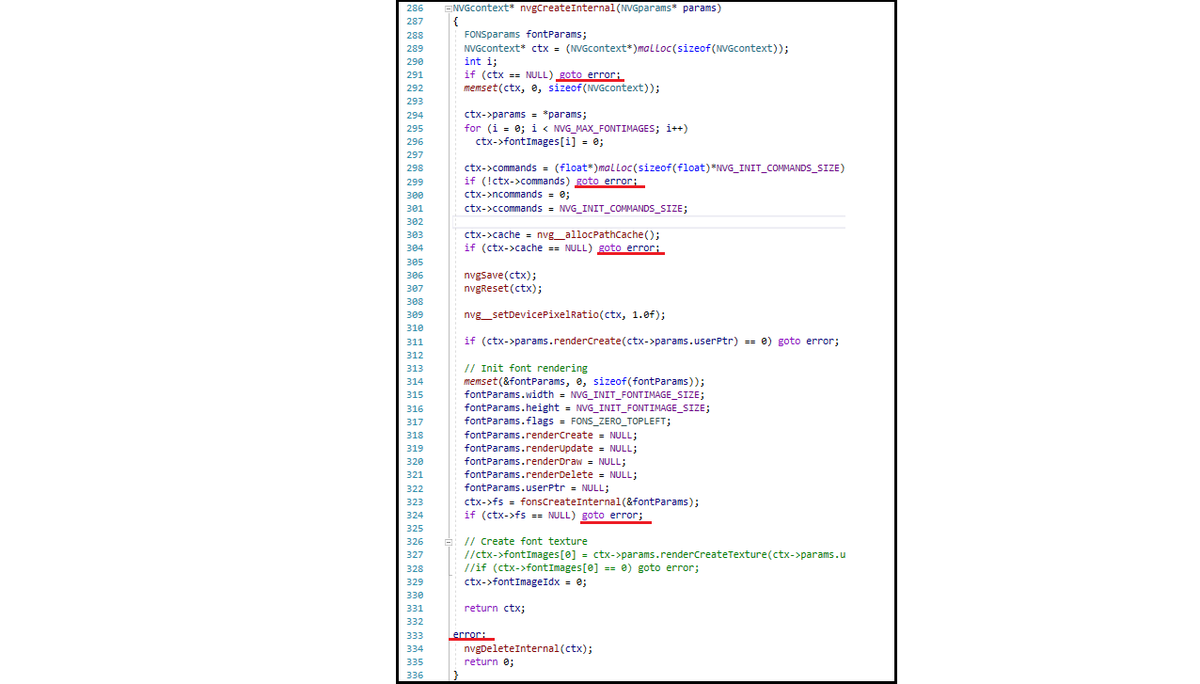Collapse the comment block fold at line 326

448,541
